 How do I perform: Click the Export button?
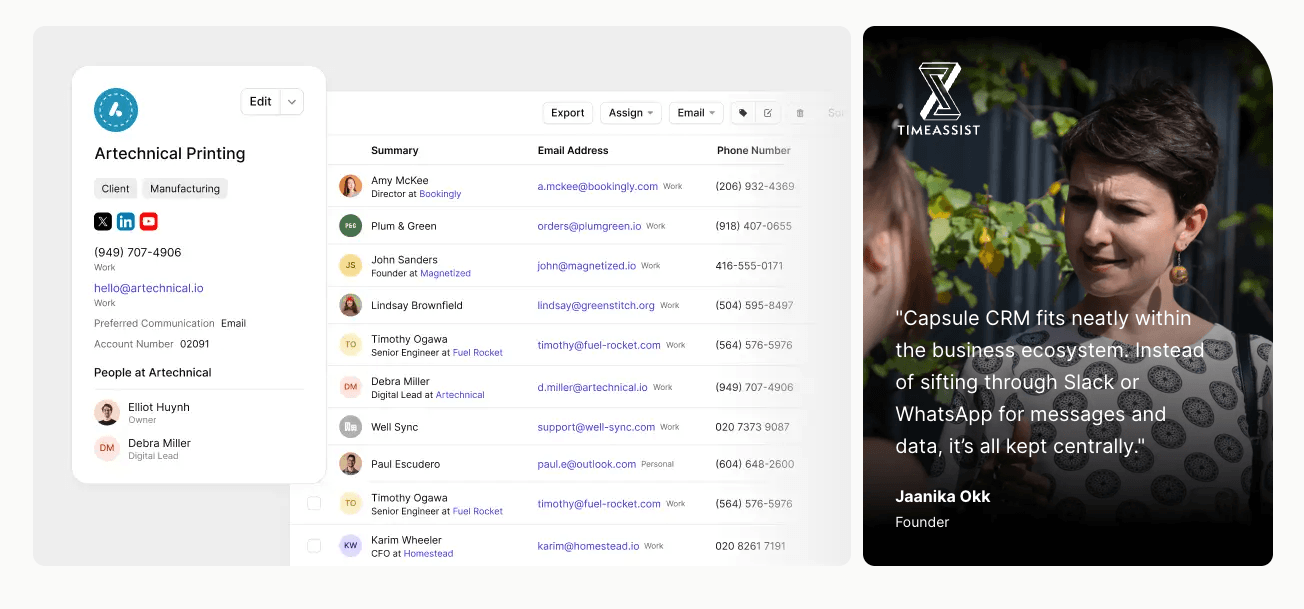click(x=568, y=113)
